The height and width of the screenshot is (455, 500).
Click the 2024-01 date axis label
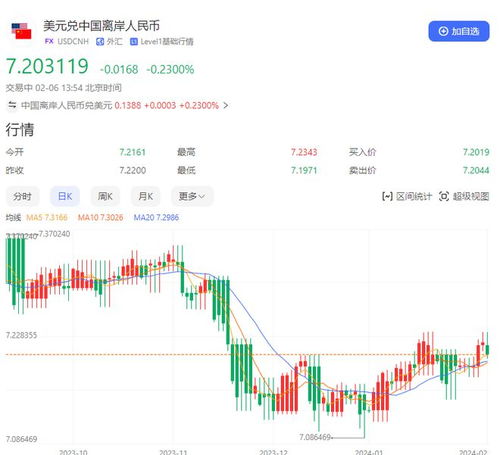click(x=369, y=452)
